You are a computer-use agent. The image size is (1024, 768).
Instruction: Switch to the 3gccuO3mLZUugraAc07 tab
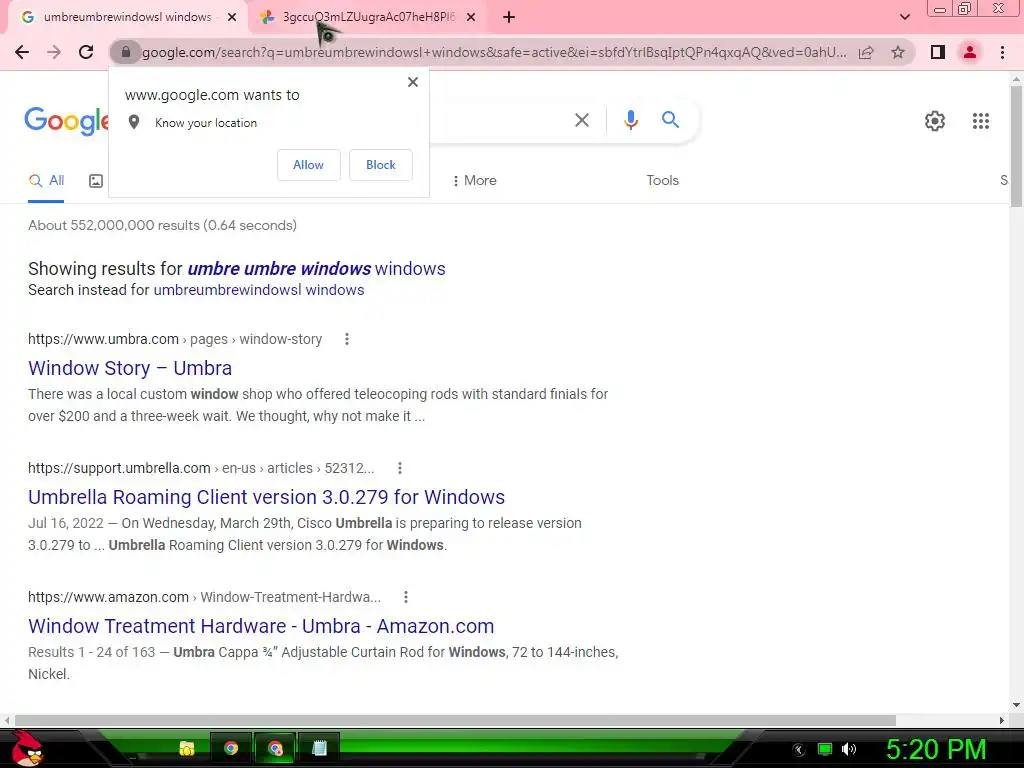pos(368,17)
